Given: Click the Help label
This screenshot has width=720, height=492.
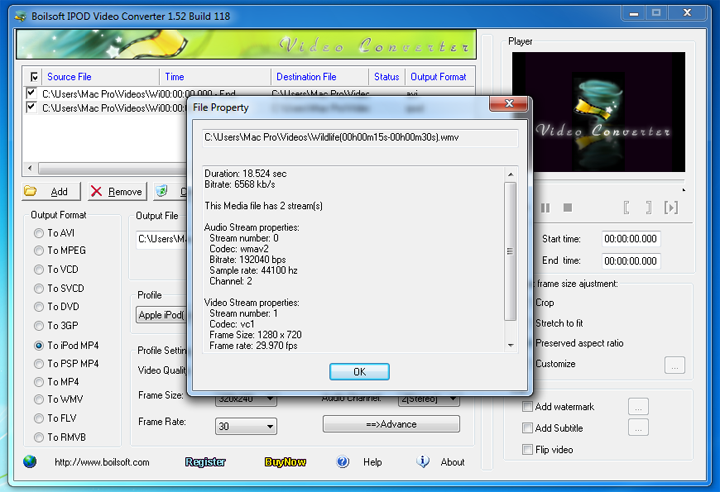Looking at the screenshot, I should point(372,462).
